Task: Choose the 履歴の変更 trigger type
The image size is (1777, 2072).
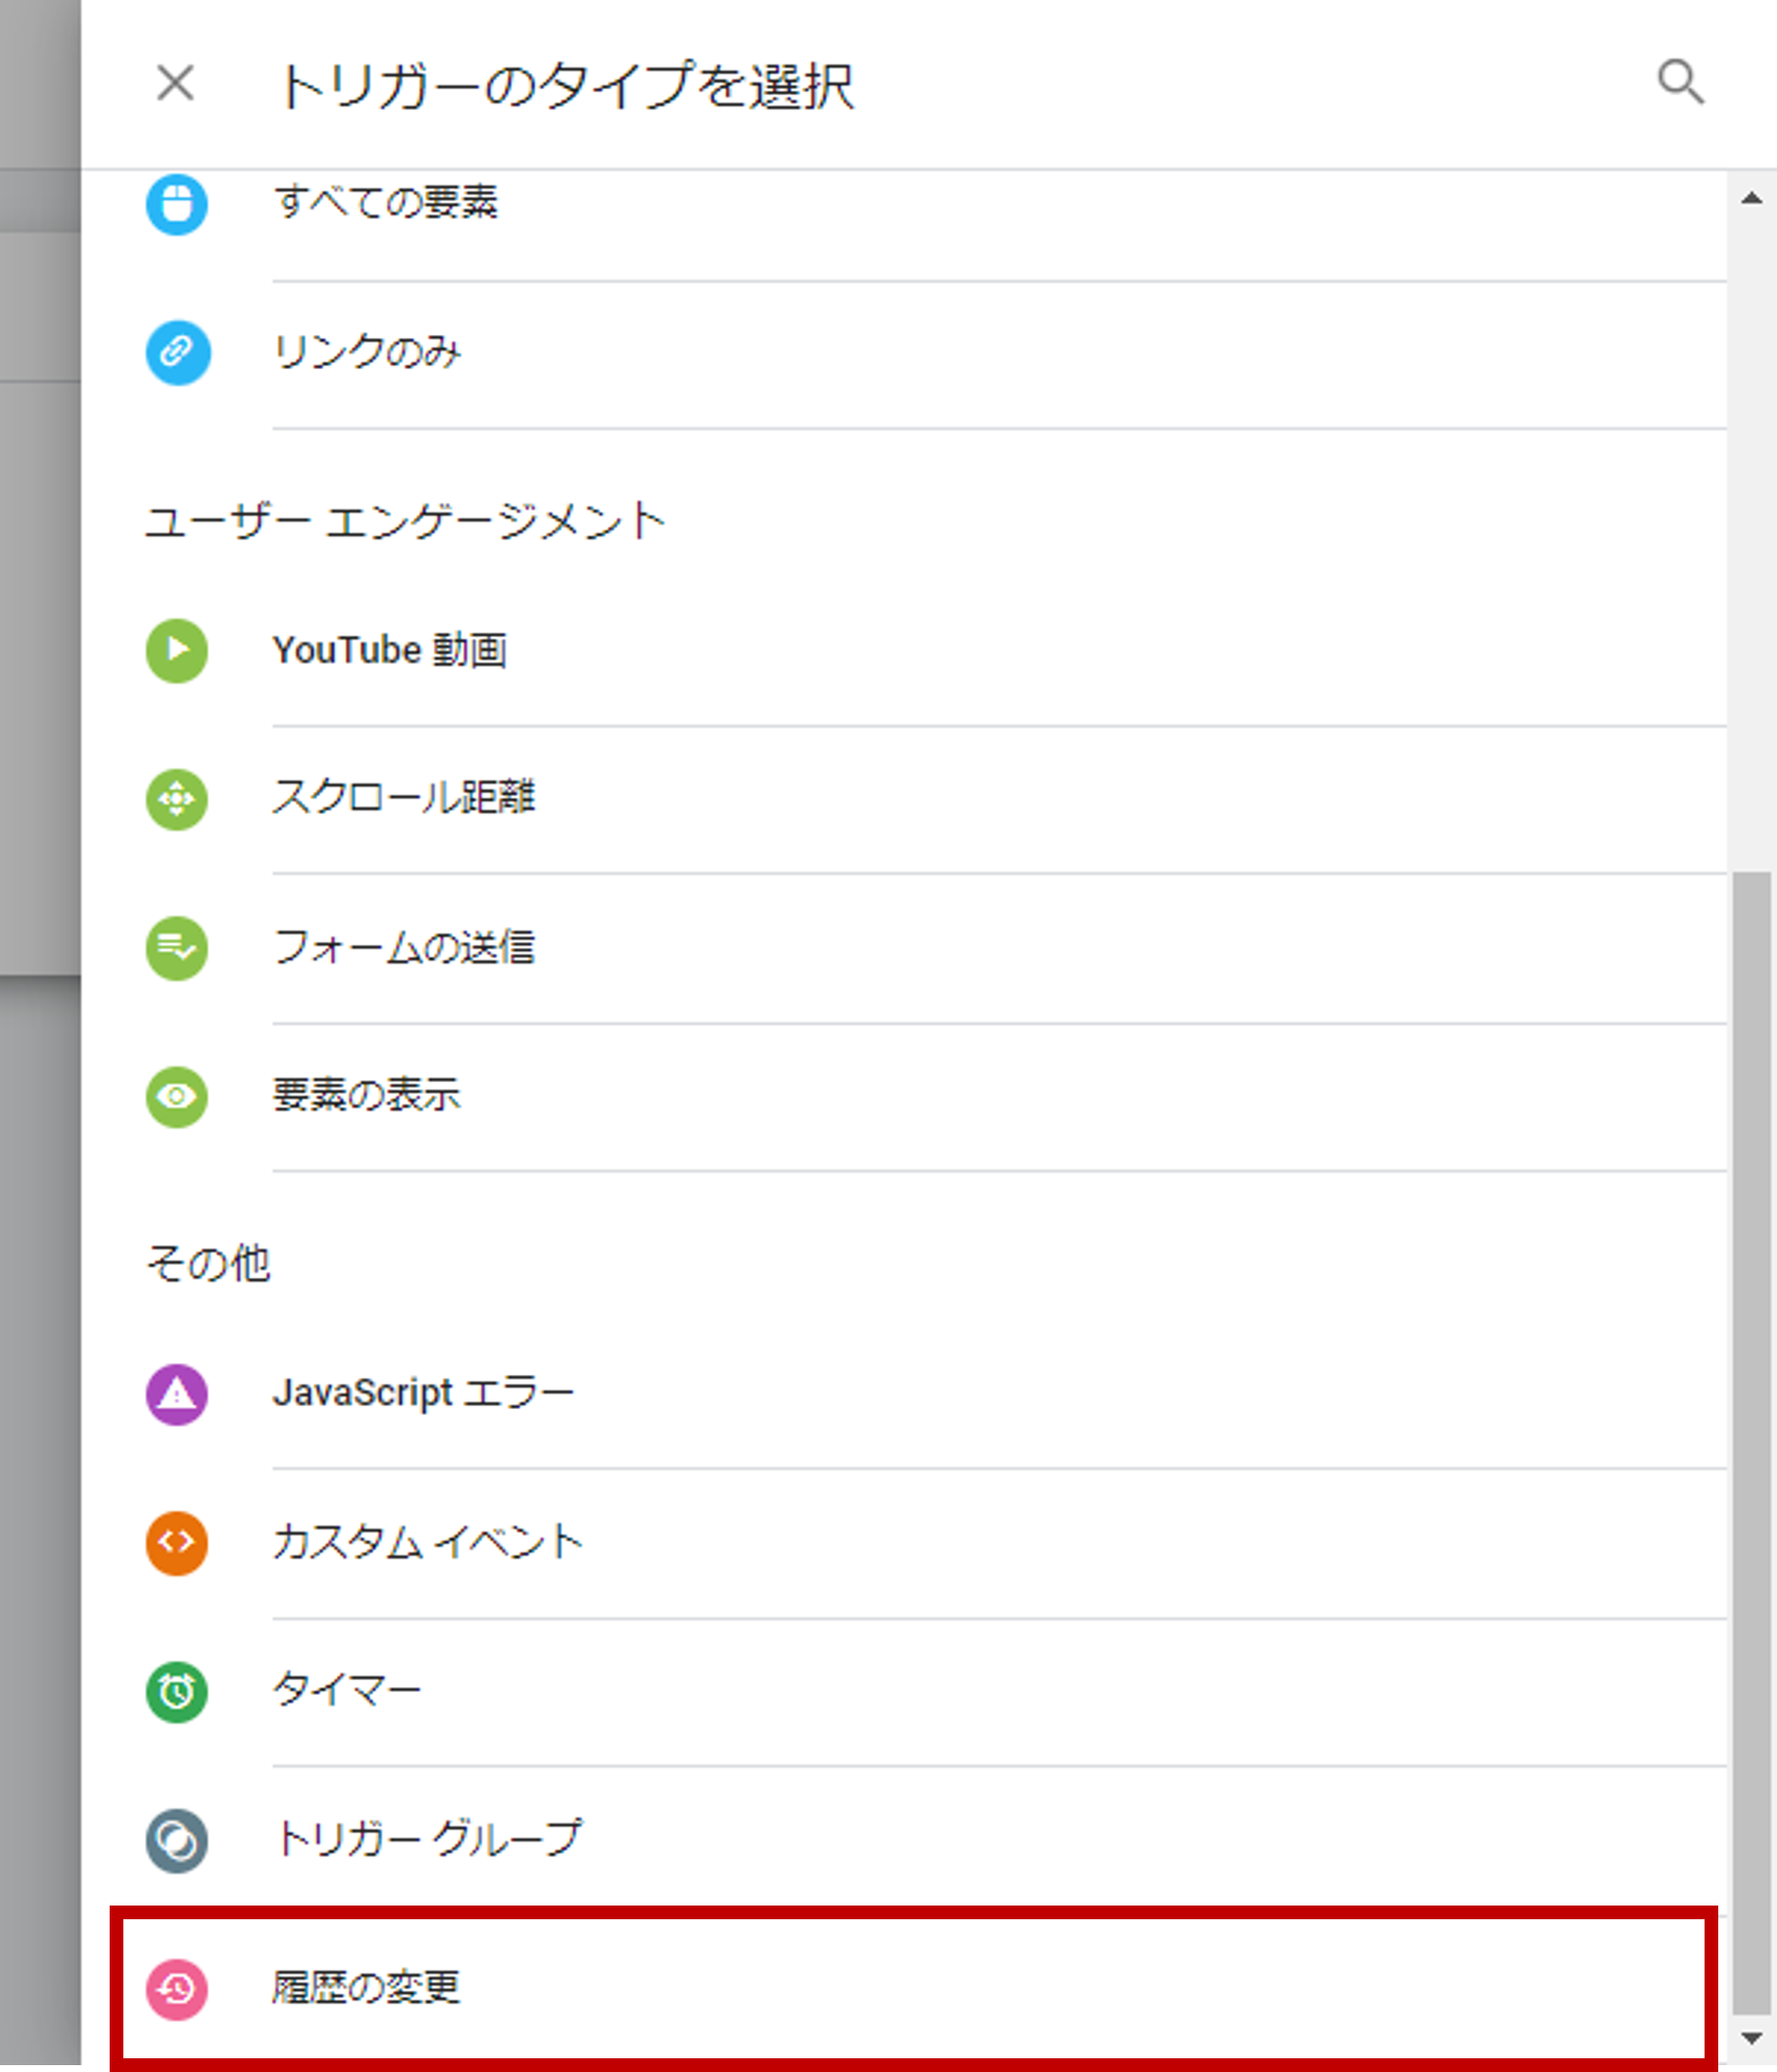Action: pos(366,1987)
